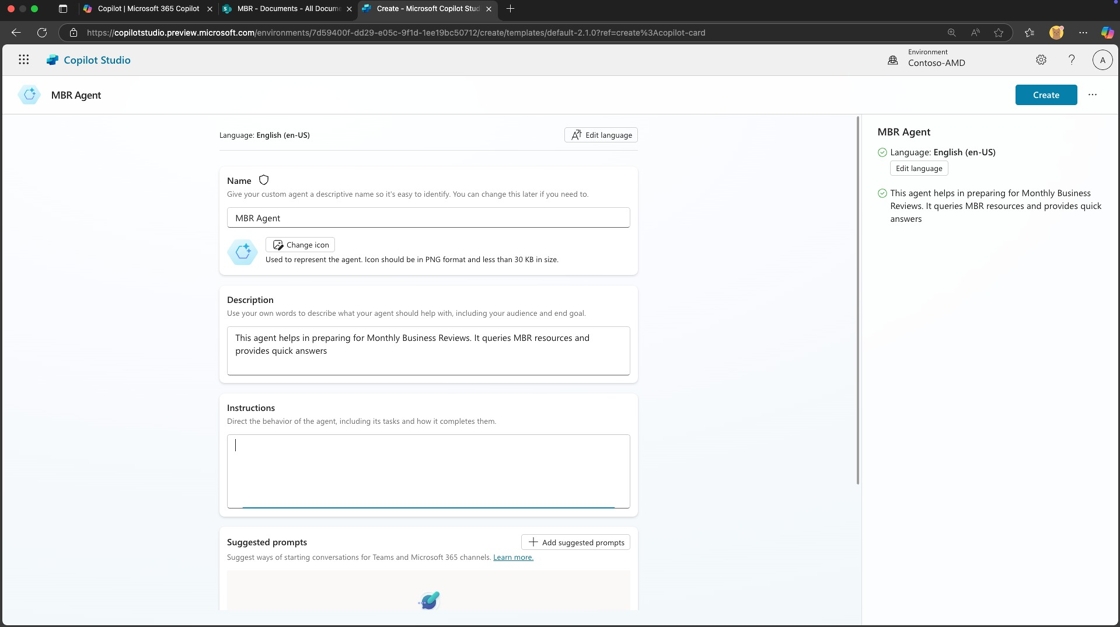Viewport: 1120px width, 627px height.
Task: Click Edit language in the right panel
Action: coord(918,169)
